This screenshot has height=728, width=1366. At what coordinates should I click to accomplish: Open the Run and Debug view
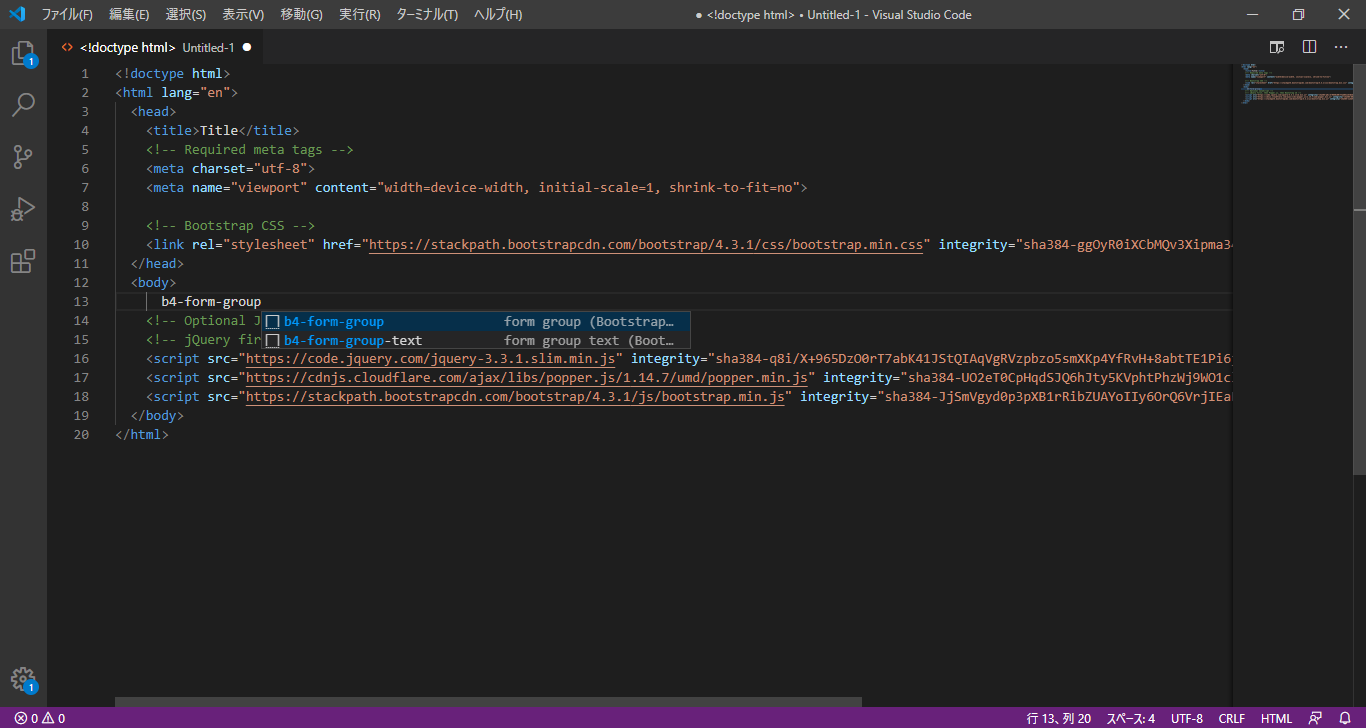click(23, 209)
